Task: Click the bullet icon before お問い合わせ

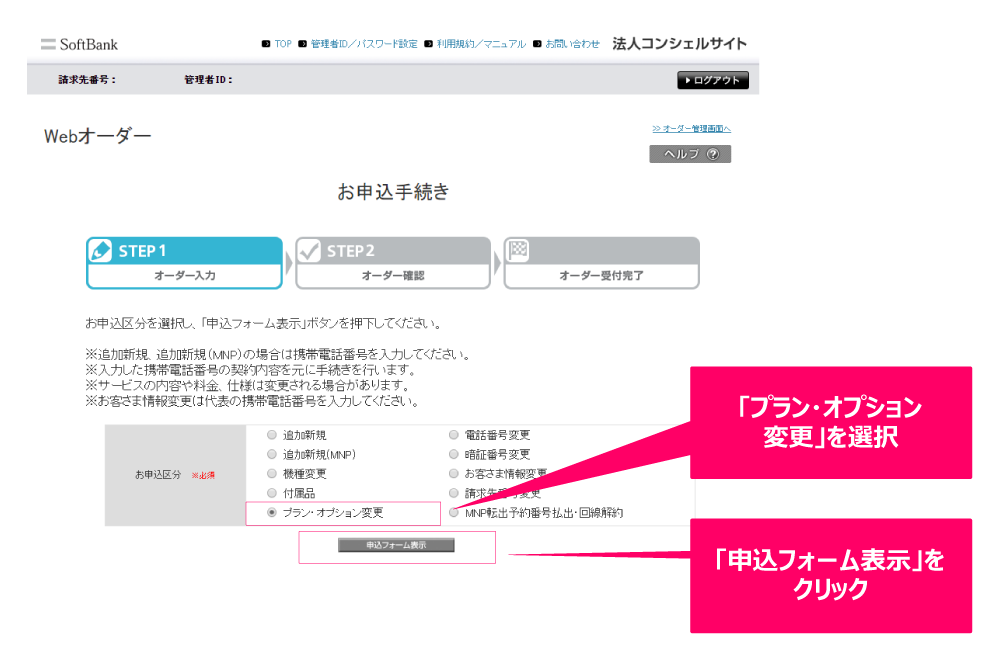Action: pyautogui.click(x=537, y=44)
